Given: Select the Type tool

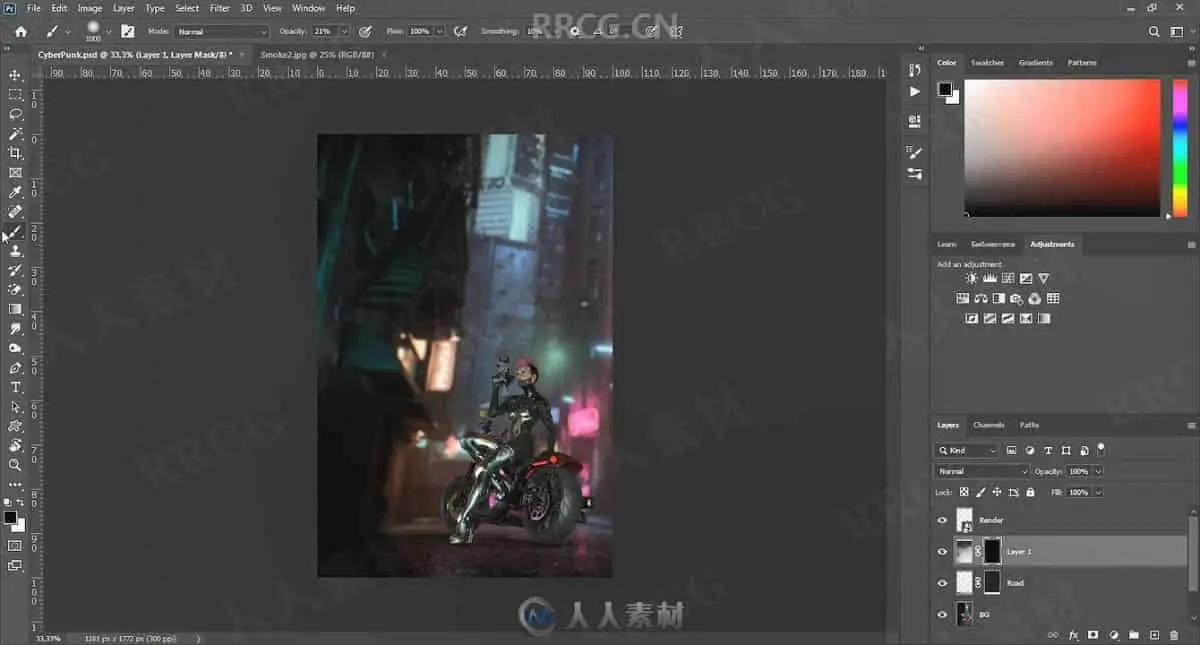Looking at the screenshot, I should pyautogui.click(x=15, y=387).
